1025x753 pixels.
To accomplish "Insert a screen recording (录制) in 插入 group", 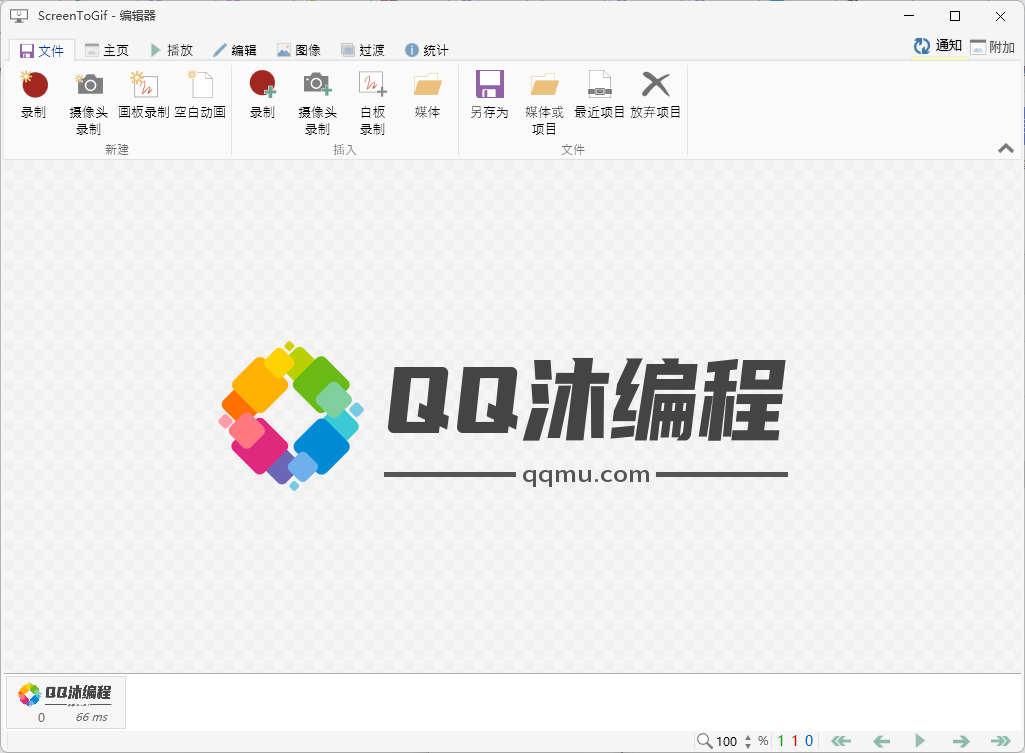I will (x=262, y=95).
